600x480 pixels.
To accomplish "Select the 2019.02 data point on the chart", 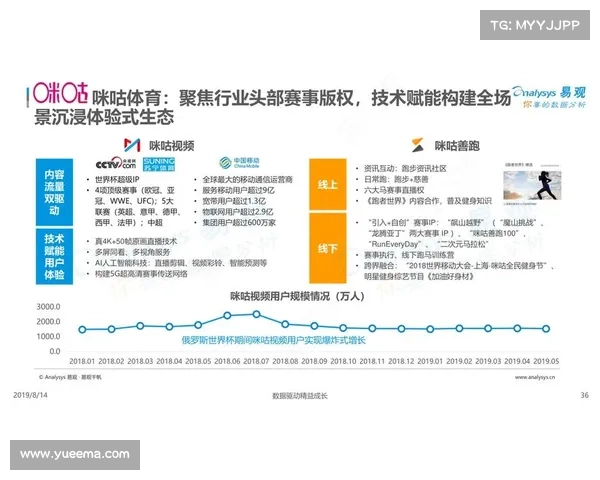I will [x=459, y=328].
